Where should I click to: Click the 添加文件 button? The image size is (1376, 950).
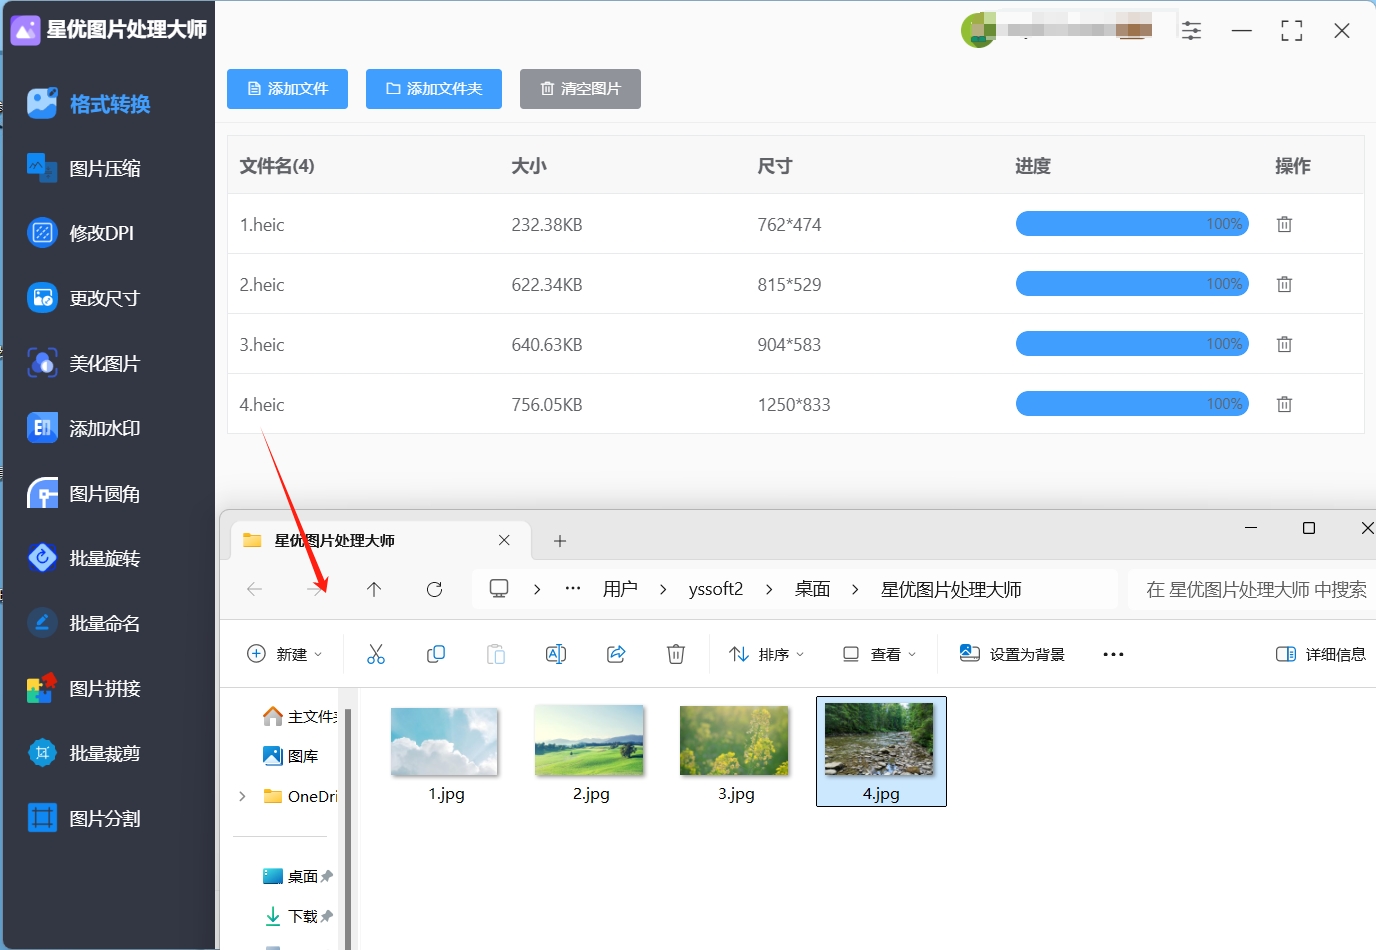287,89
